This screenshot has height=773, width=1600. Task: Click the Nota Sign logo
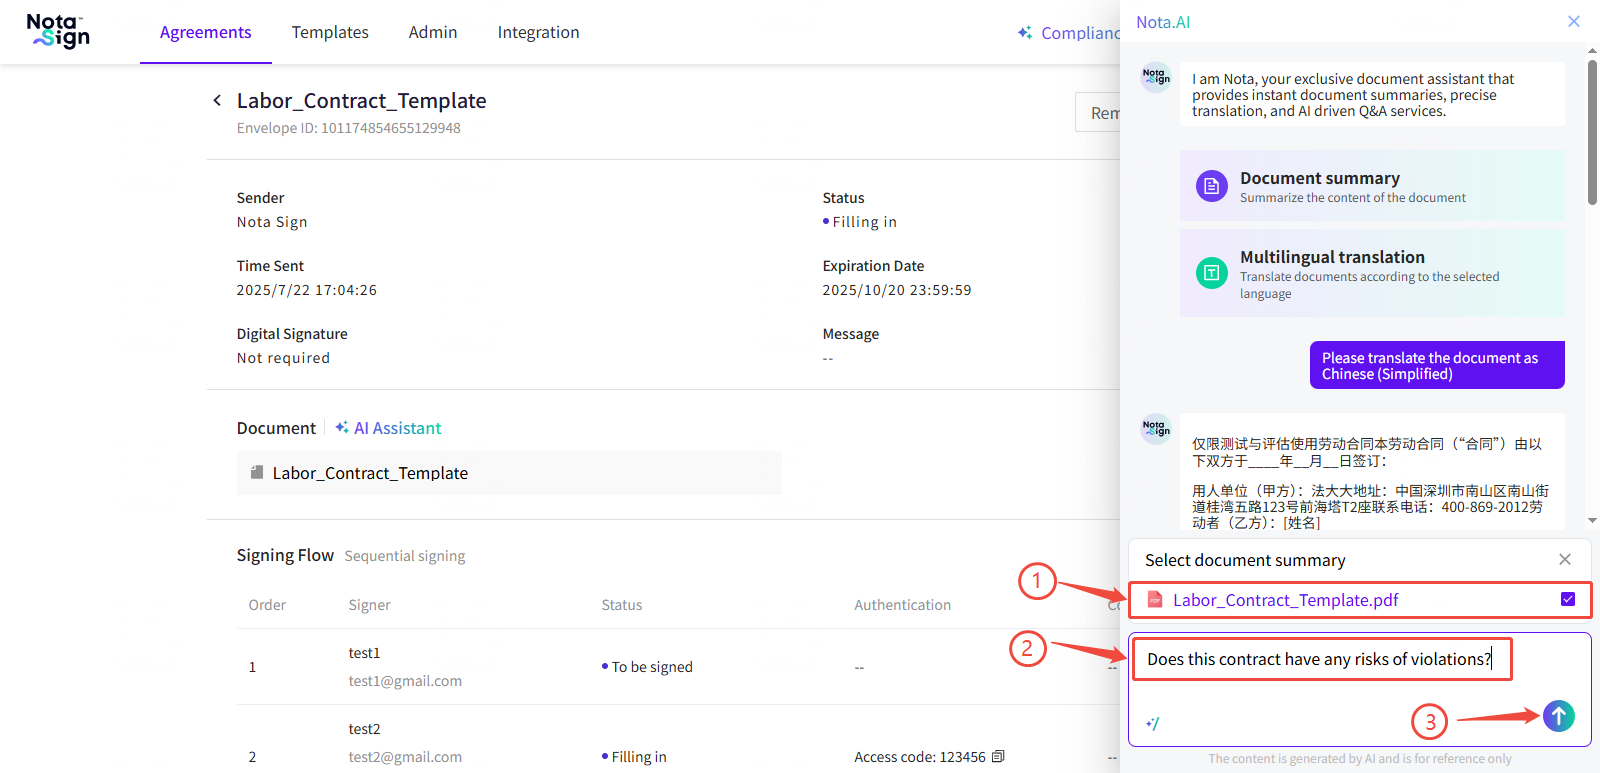coord(58,31)
